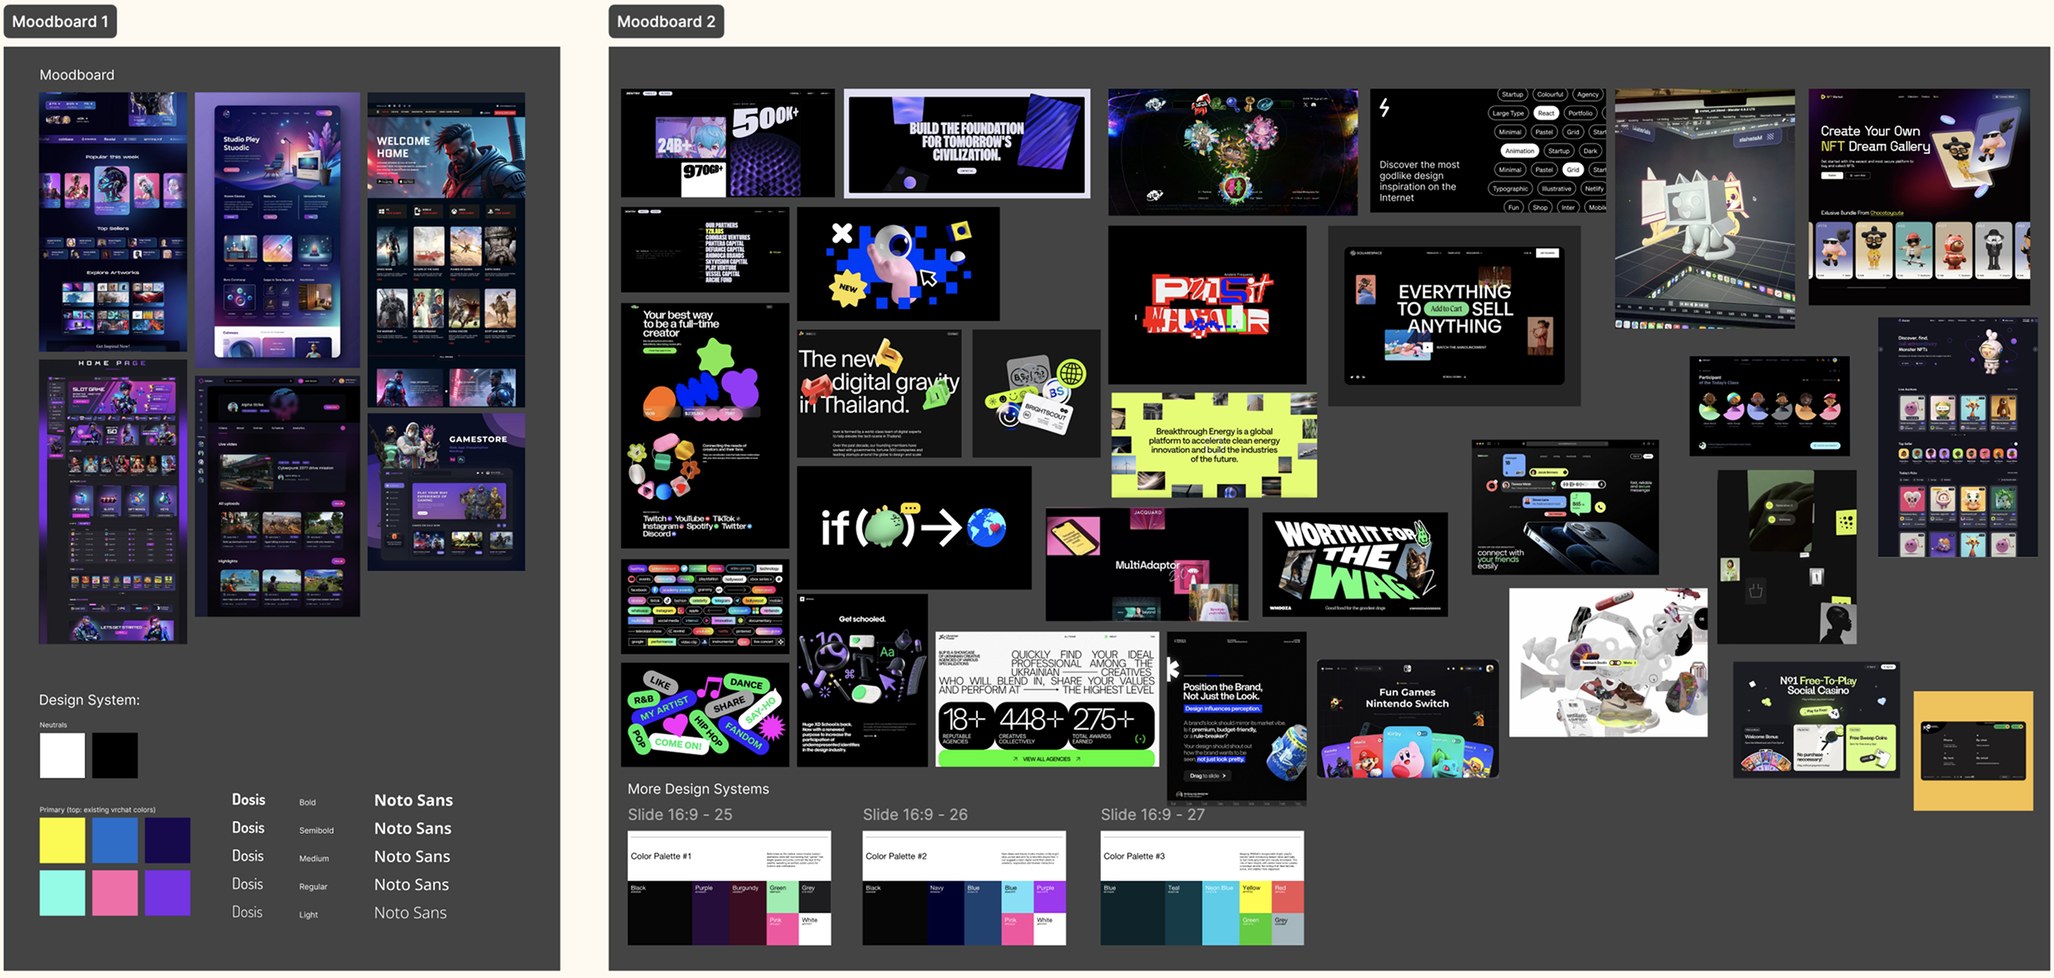Select the 'Get schooled.' thumbnail
The height and width of the screenshot is (978, 2054).
pos(862,680)
